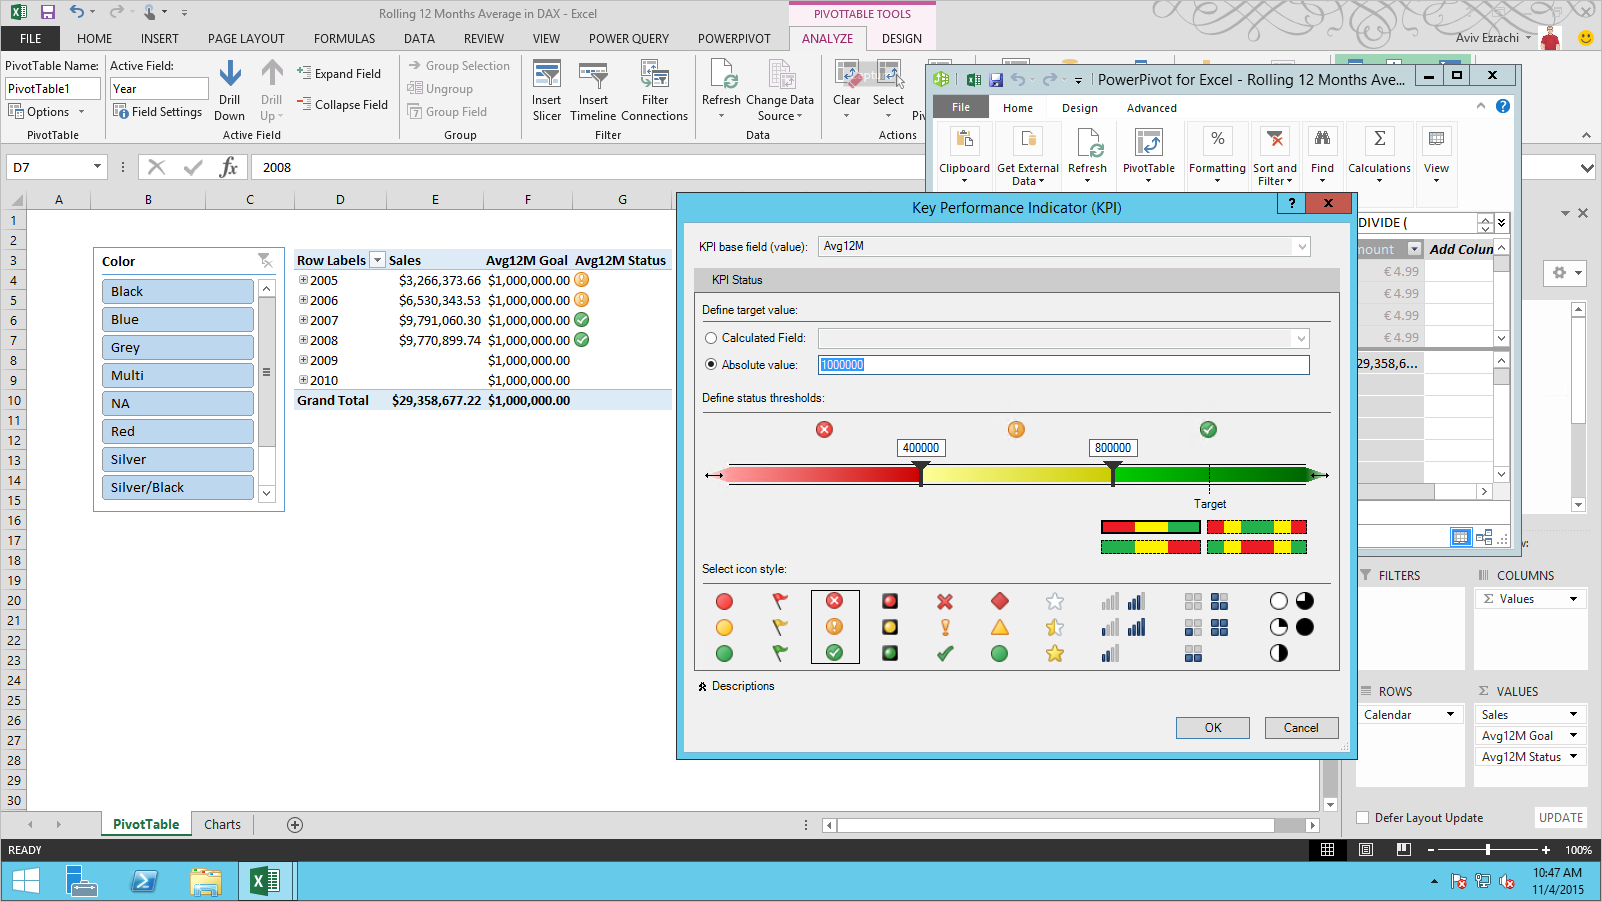Switch to the Charts sheet tab

coord(222,824)
